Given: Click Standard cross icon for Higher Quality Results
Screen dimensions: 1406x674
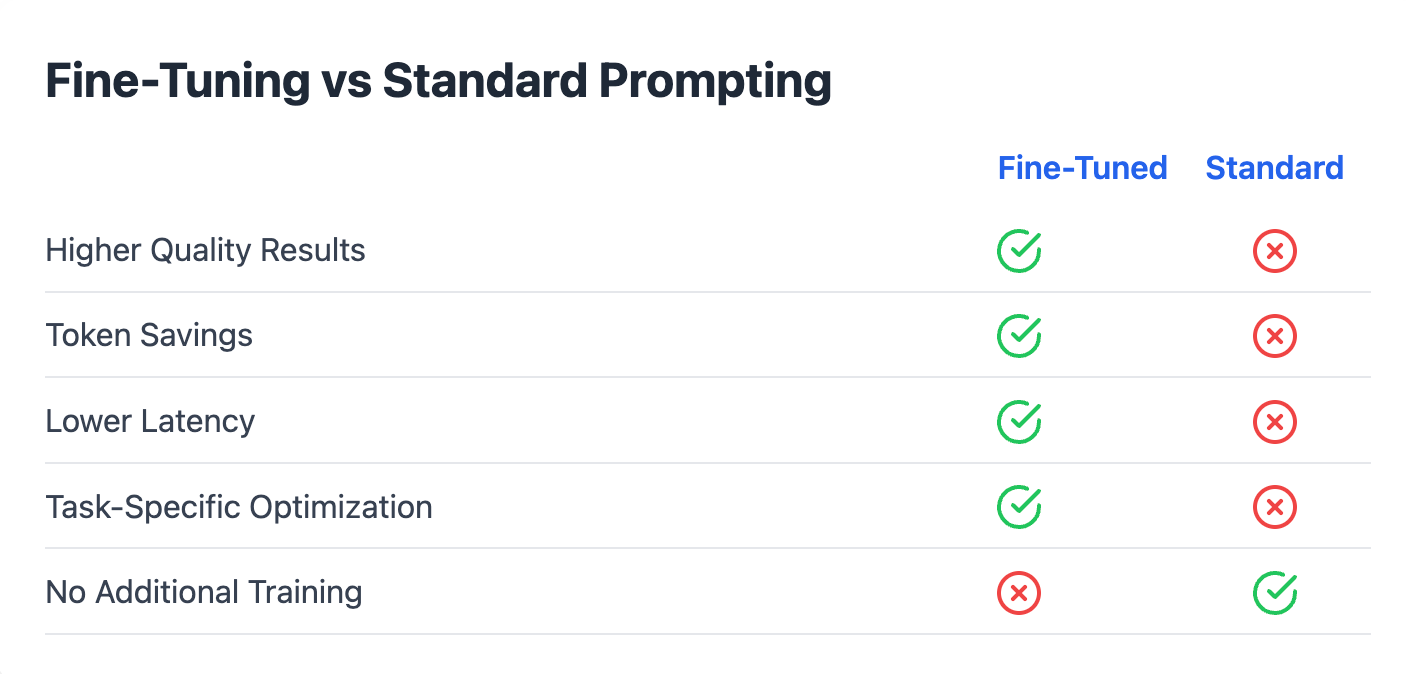Looking at the screenshot, I should point(1275,250).
